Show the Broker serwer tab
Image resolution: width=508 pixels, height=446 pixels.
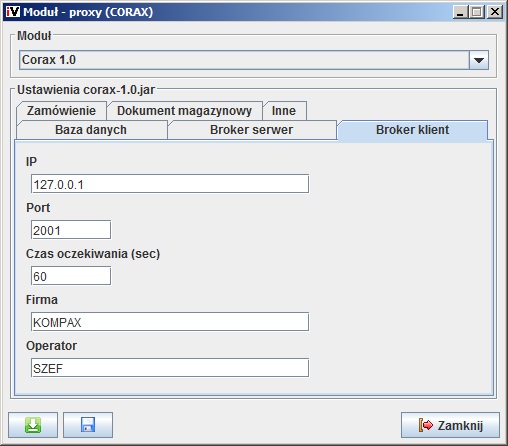pos(252,130)
